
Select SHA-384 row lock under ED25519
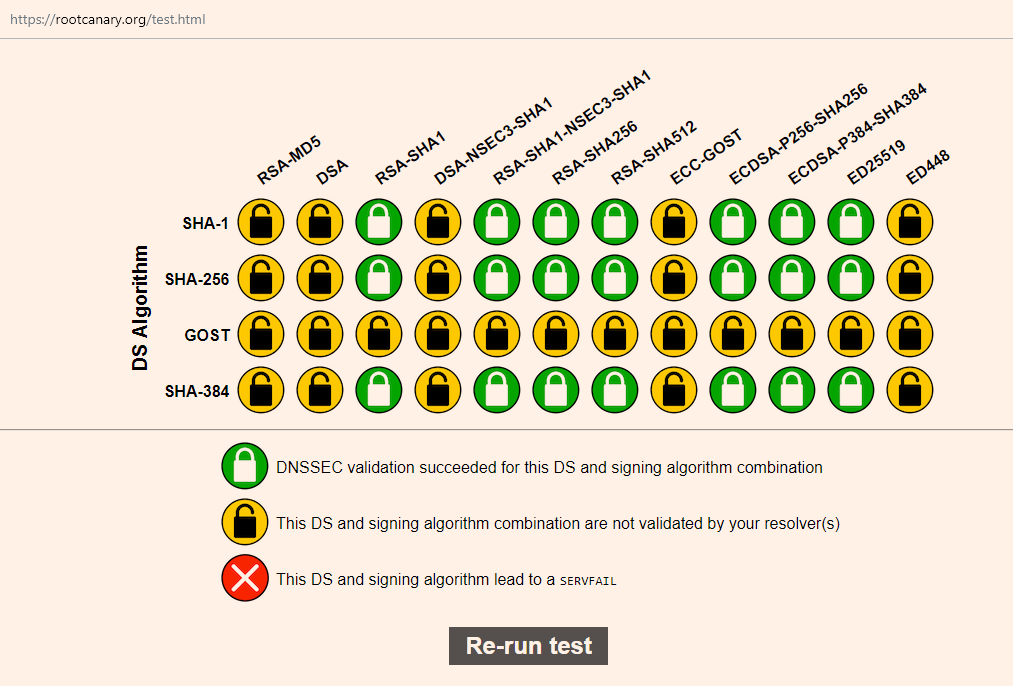click(x=851, y=390)
